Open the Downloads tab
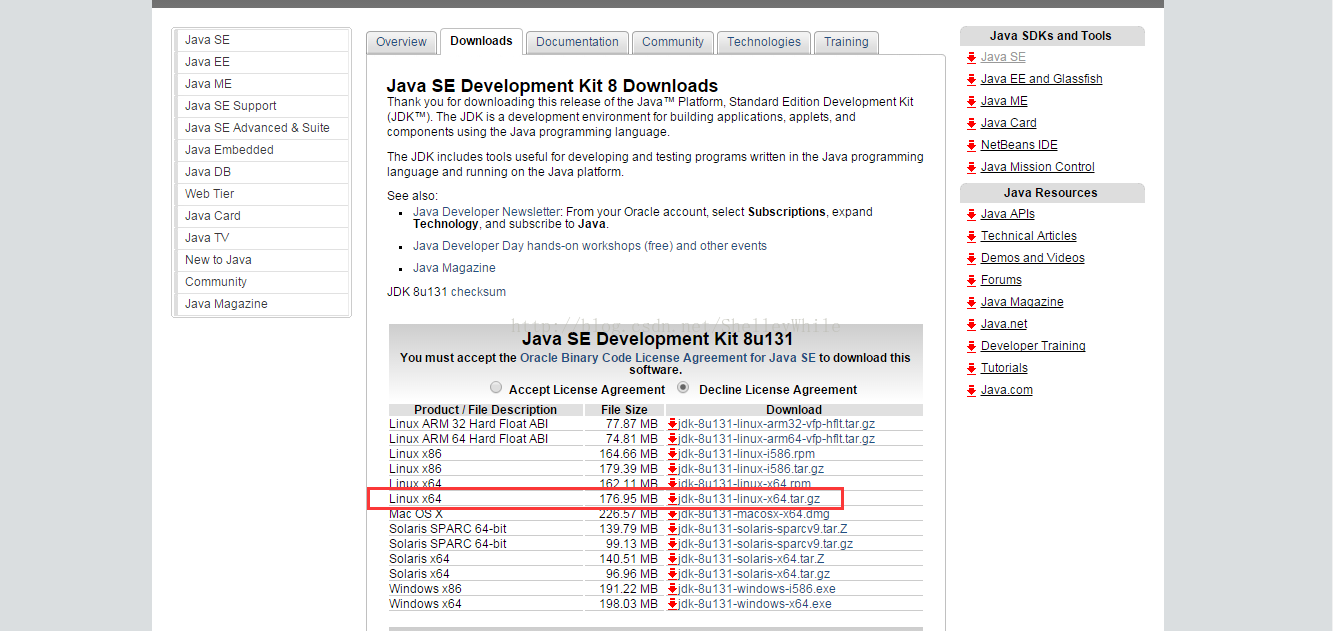Image resolution: width=1333 pixels, height=631 pixels. tap(481, 41)
